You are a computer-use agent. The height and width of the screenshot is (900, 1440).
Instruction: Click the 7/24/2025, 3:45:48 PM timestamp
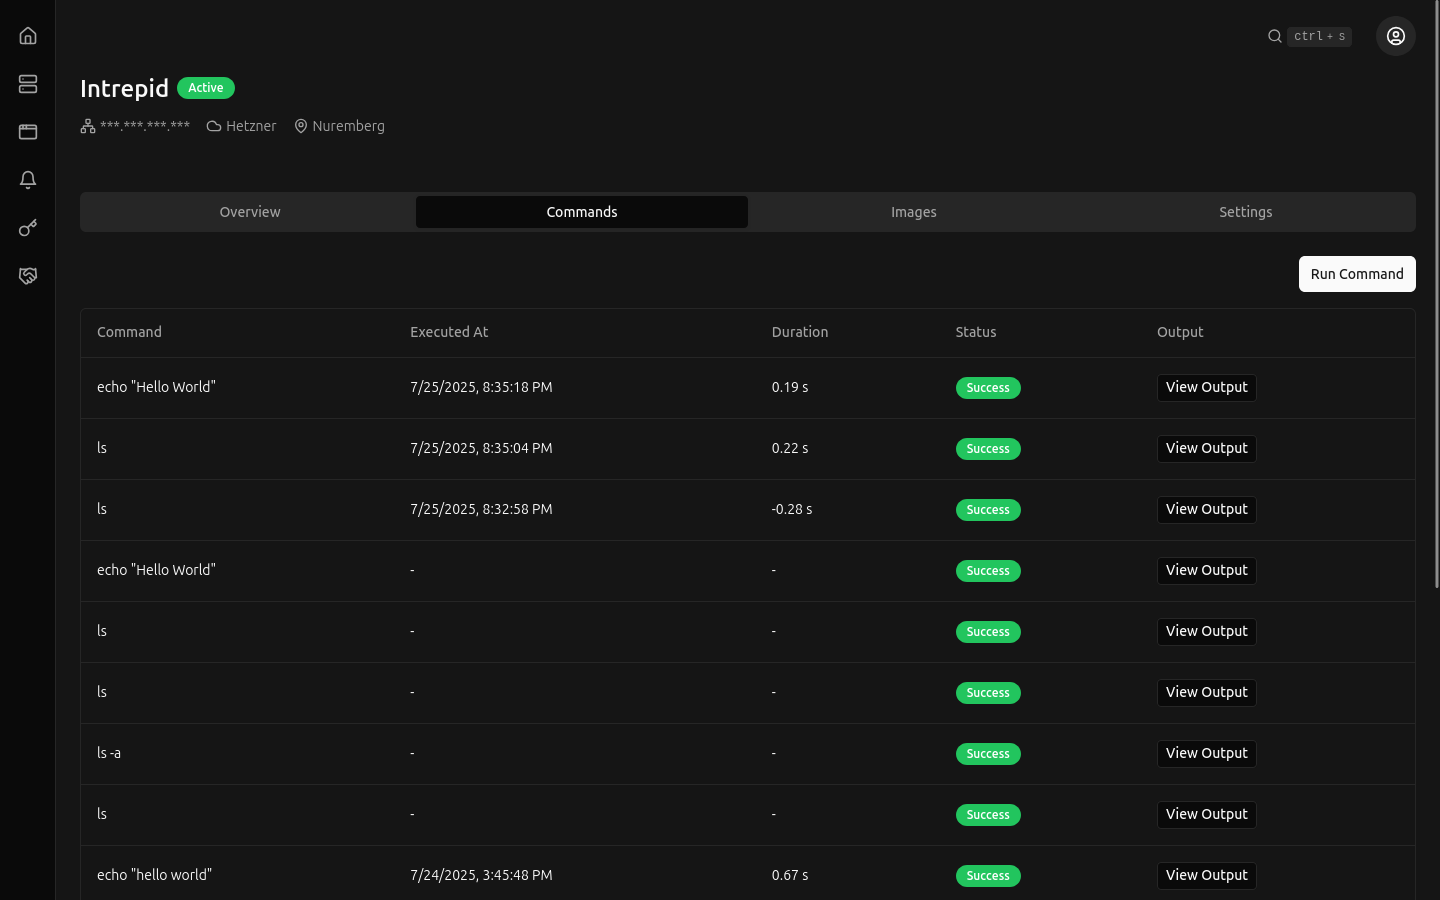481,875
